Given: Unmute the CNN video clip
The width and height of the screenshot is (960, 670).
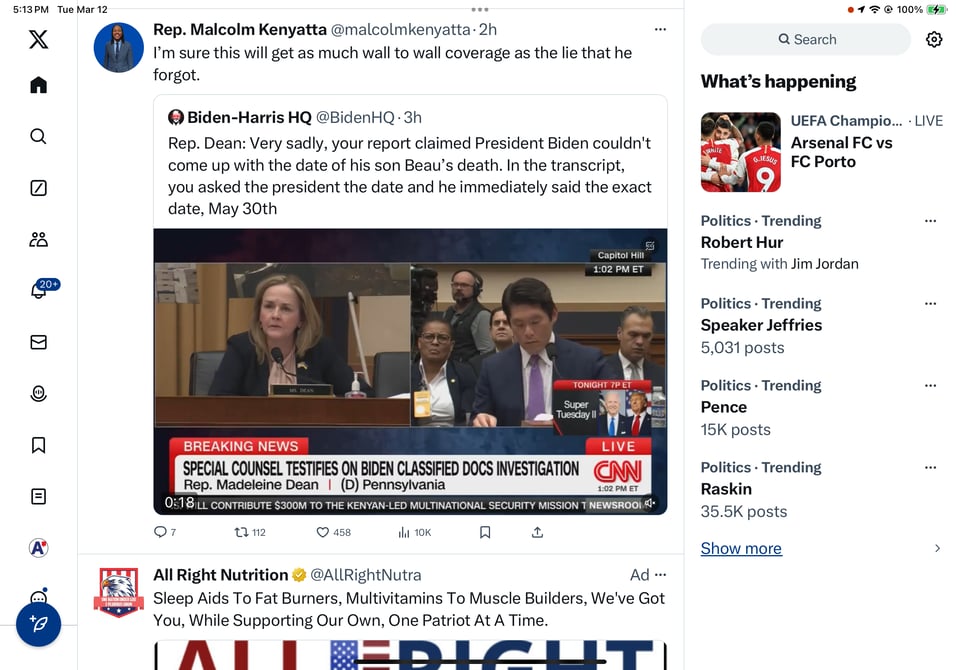Looking at the screenshot, I should [650, 503].
